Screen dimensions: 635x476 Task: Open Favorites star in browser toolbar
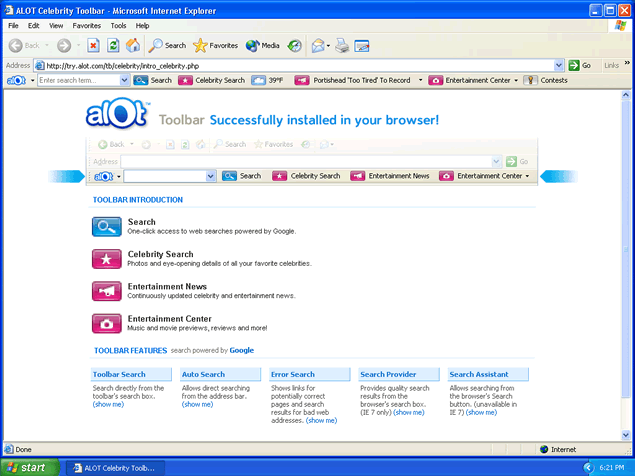(215, 45)
